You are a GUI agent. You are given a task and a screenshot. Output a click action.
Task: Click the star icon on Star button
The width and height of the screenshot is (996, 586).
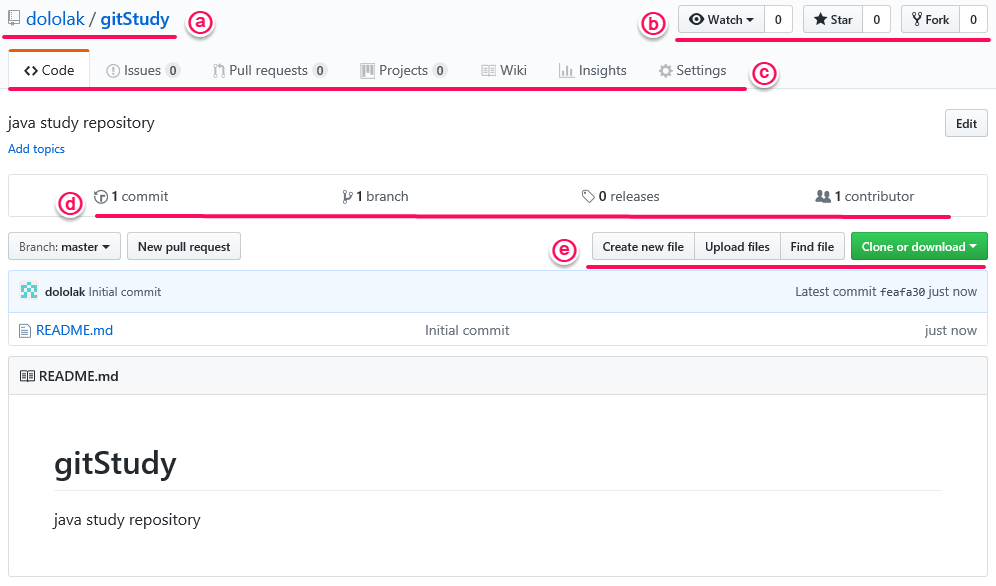pos(820,20)
